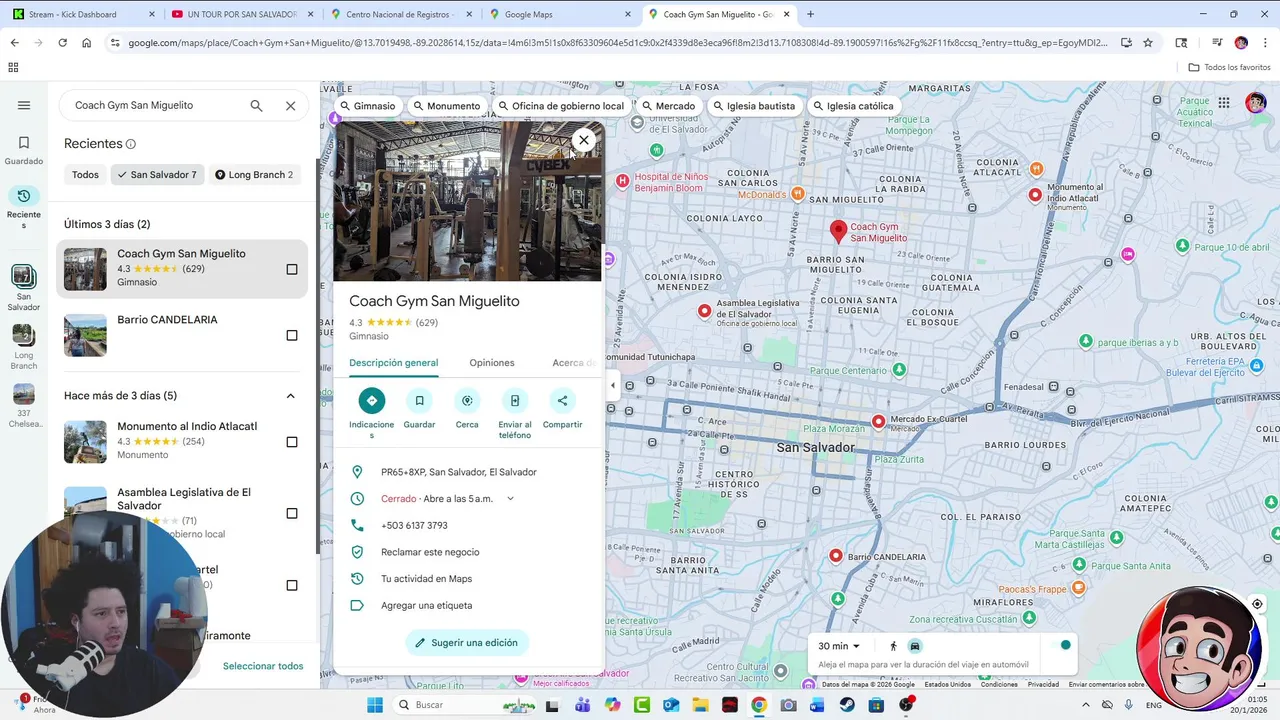The width and height of the screenshot is (1280, 720).
Task: Click Reclamar este negocio
Action: coord(430,552)
